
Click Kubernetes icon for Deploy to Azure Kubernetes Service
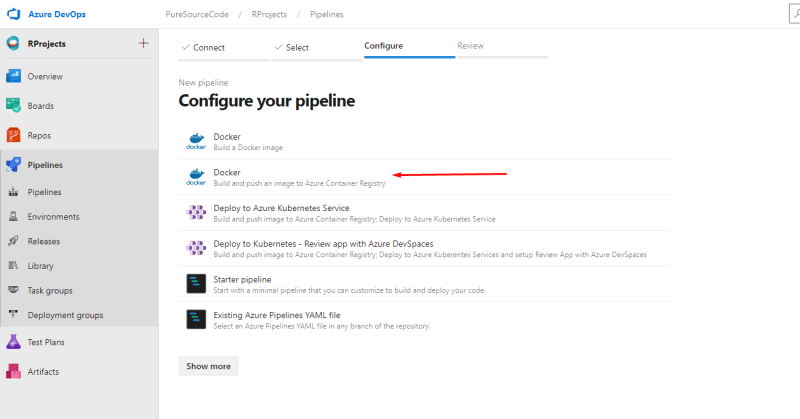(196, 212)
